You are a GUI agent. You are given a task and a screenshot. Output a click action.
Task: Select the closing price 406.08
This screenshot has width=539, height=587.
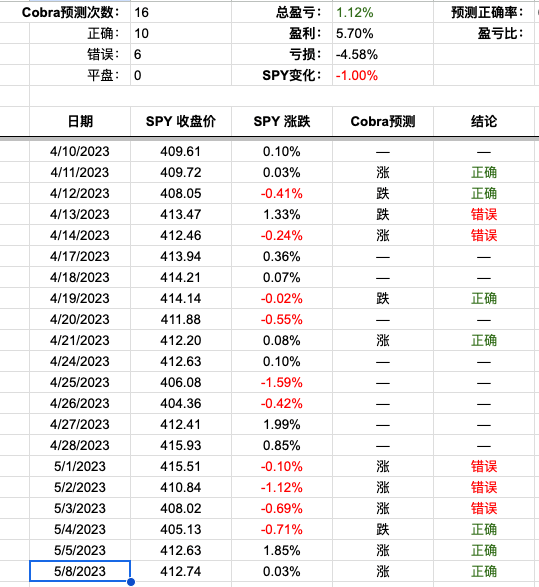point(181,382)
